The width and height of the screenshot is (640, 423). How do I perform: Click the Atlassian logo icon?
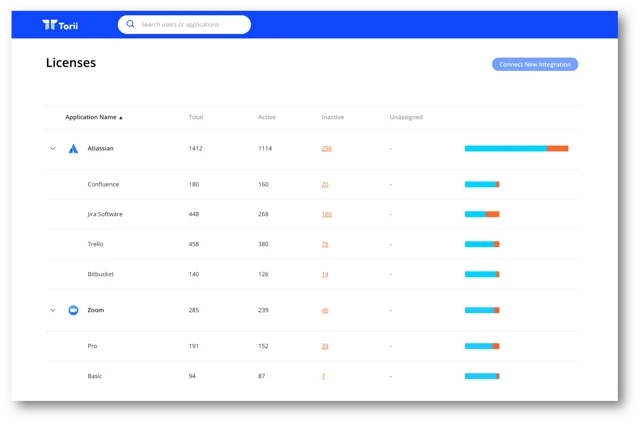73,149
